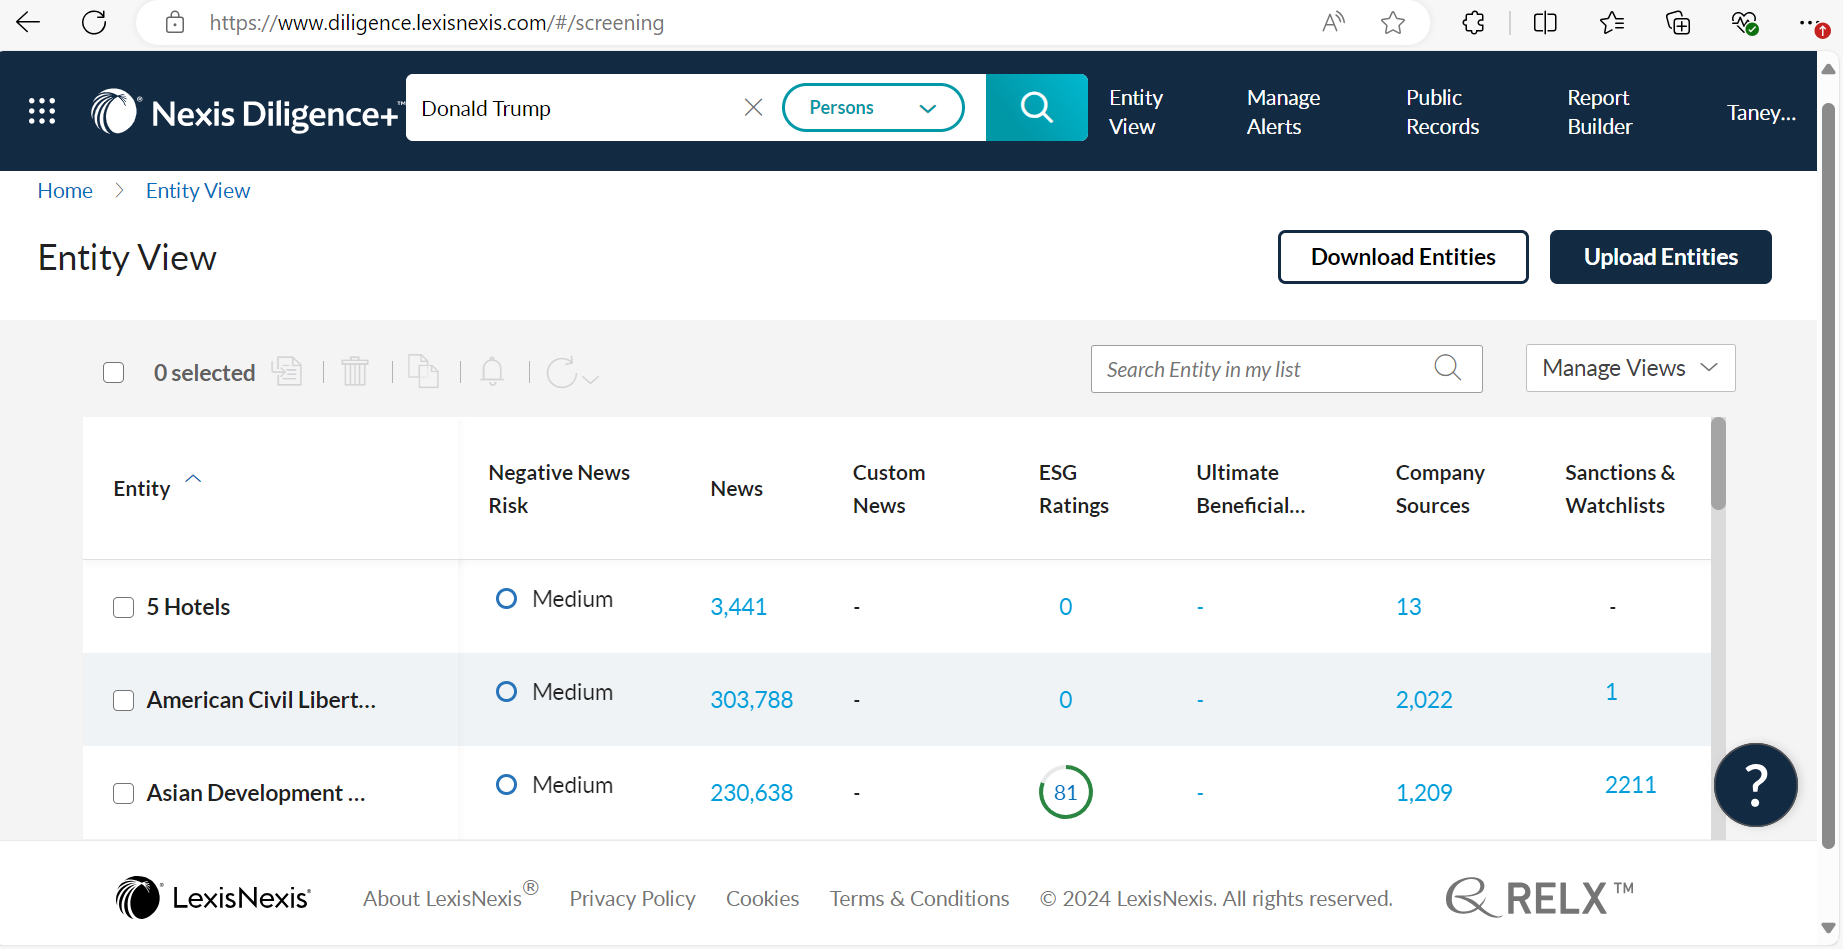1843x949 pixels.
Task: Open ESG rating 81 circle
Action: 1066,792
